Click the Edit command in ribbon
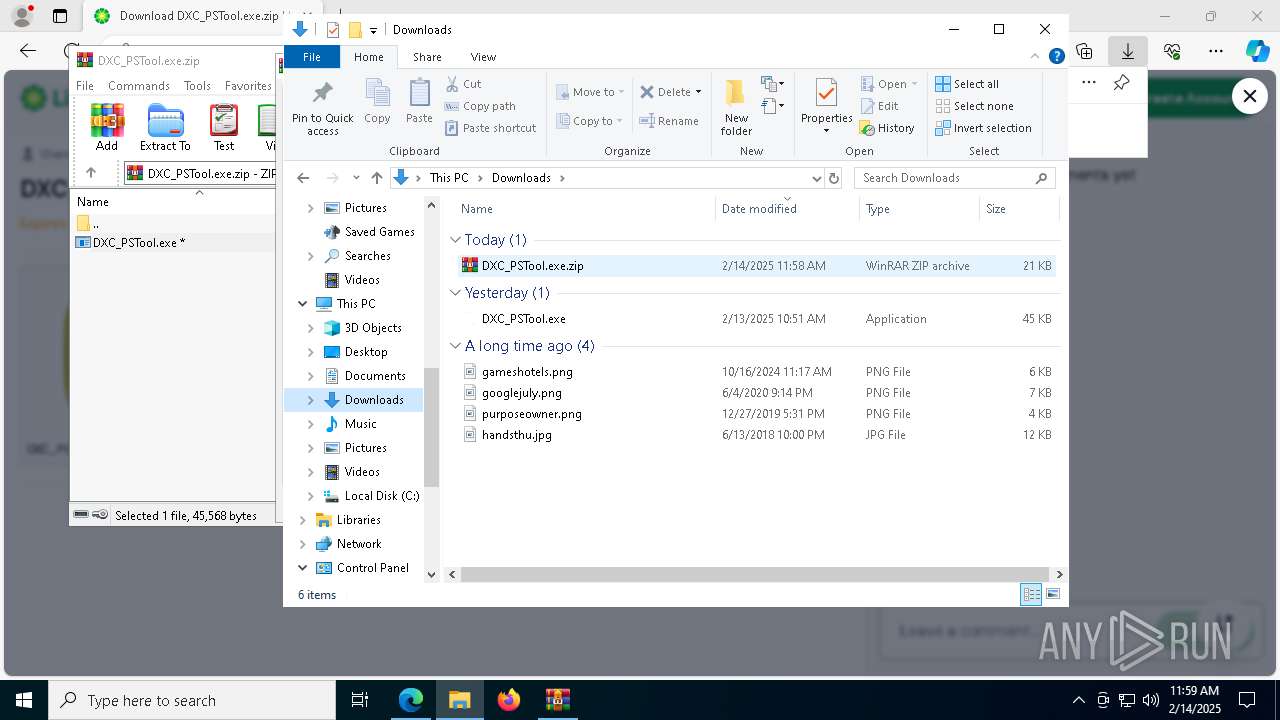 pyautogui.click(x=879, y=106)
